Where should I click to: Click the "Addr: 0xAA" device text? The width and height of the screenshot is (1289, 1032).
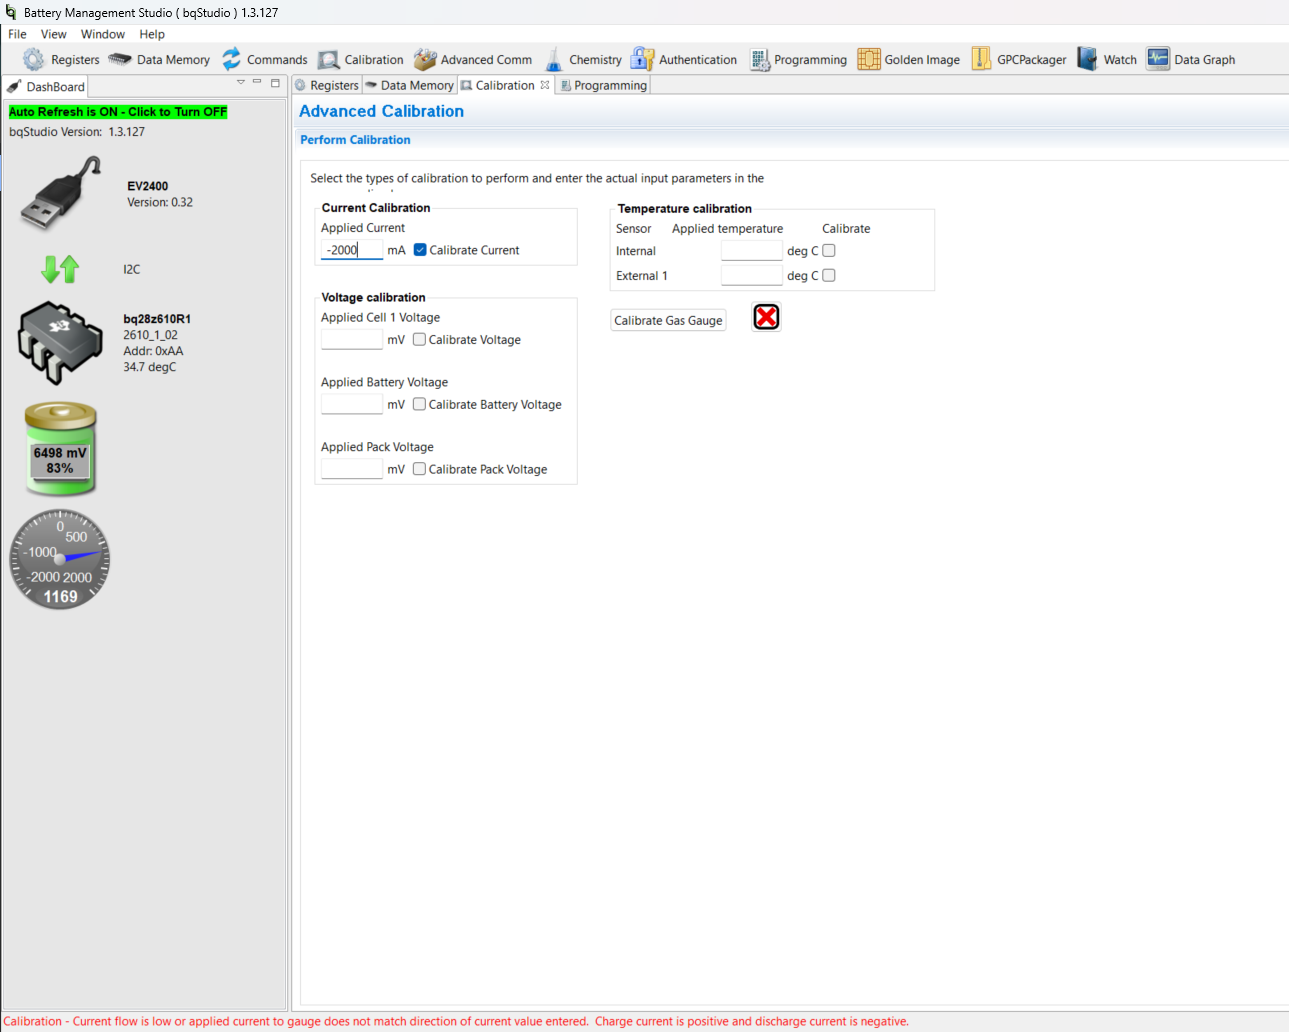(153, 351)
